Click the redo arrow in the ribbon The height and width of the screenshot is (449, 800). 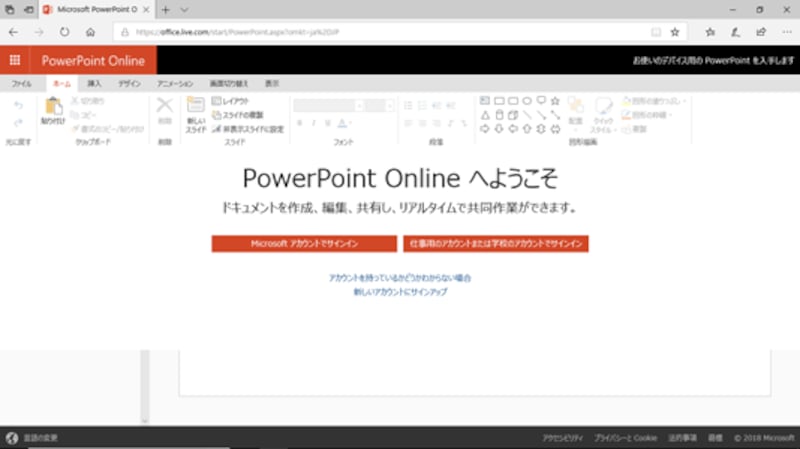(x=18, y=123)
